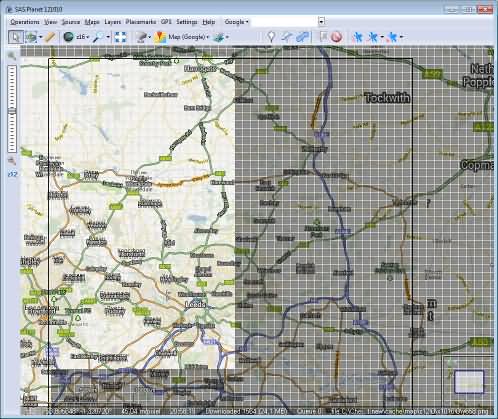Viewport: 498px width, 419px height.
Task: Open the selection tool dropdown arrow
Action: 41,37
